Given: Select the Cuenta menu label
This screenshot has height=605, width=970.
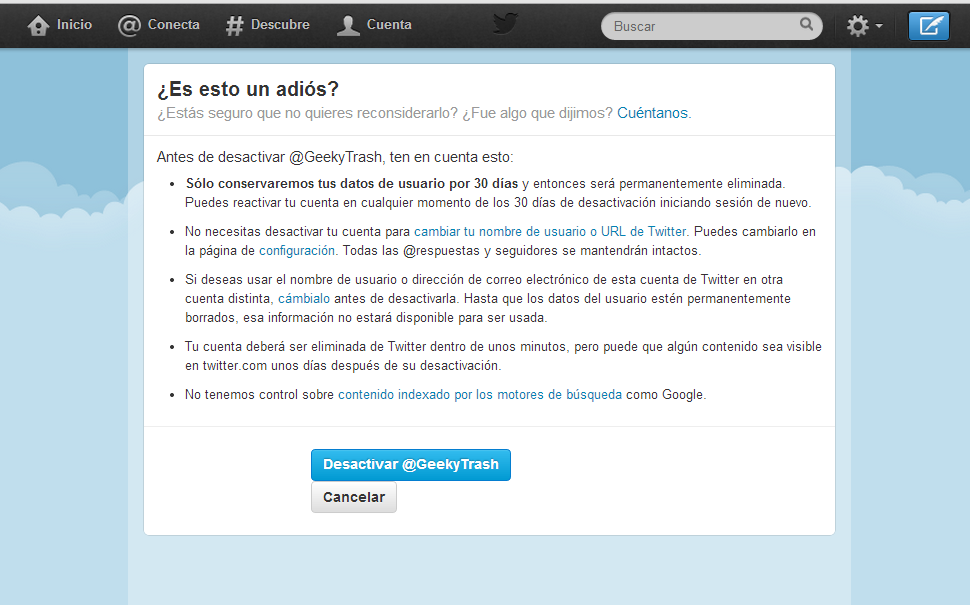Looking at the screenshot, I should [x=389, y=25].
